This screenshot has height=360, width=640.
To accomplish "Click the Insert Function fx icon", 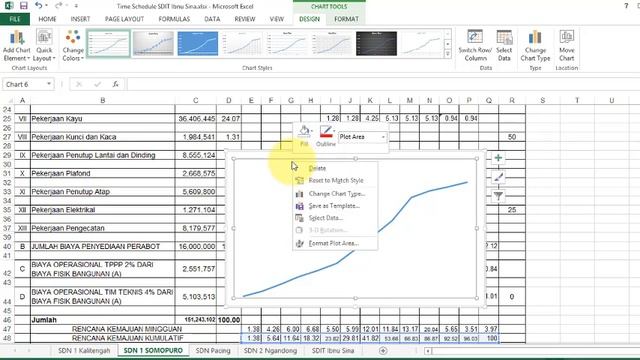I will coord(116,84).
